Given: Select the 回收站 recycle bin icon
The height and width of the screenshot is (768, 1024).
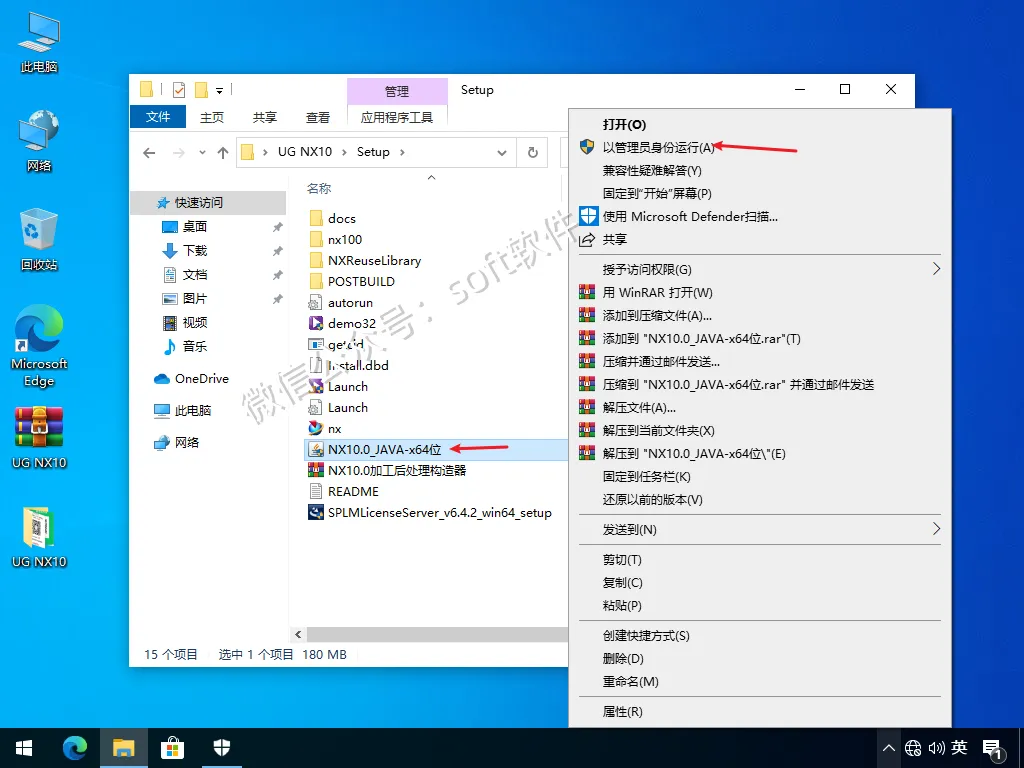Looking at the screenshot, I should [x=39, y=240].
